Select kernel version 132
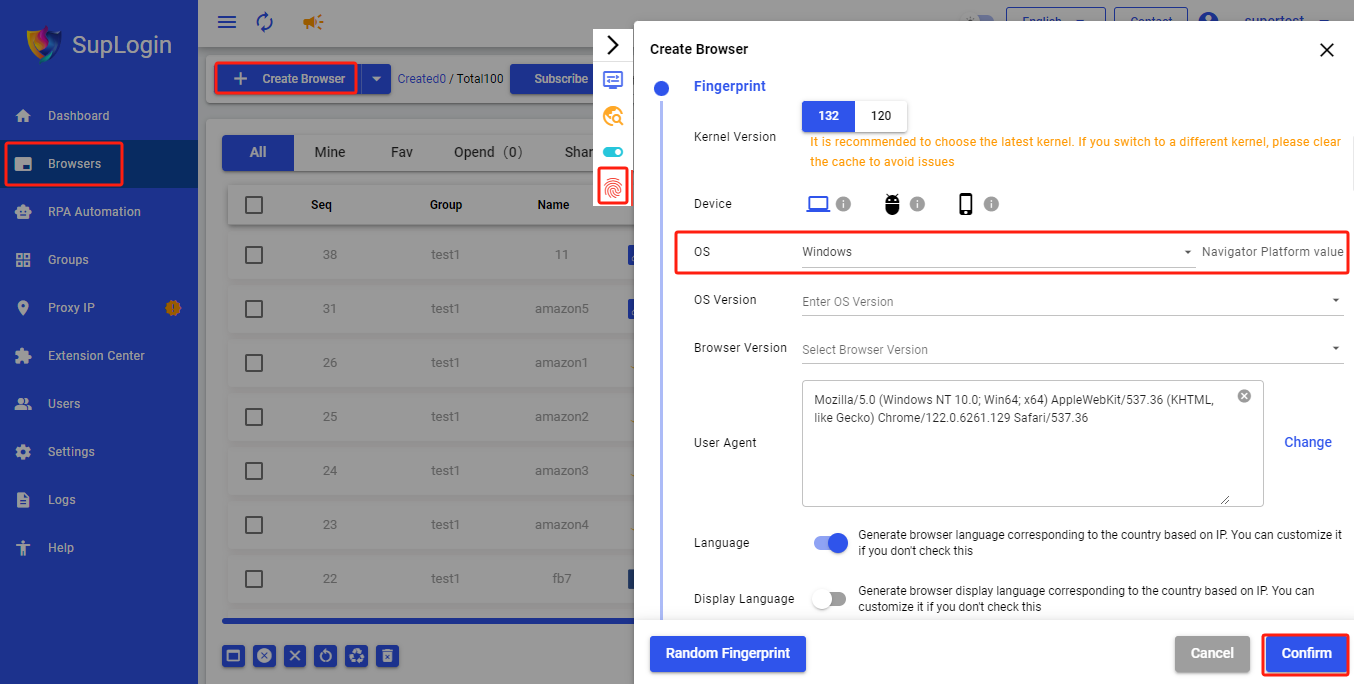Screen dimensions: 1354x684 pyautogui.click(x=828, y=116)
